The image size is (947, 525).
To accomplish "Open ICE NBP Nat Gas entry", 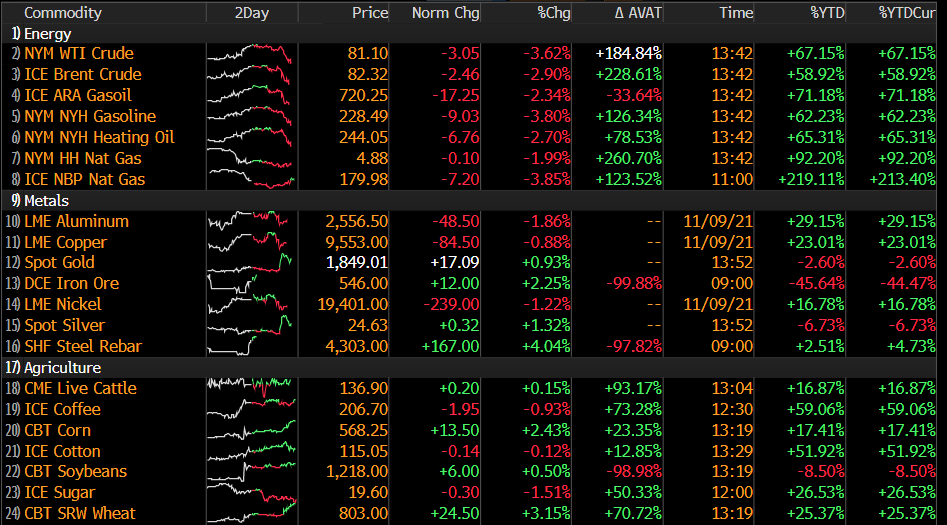I will [x=85, y=179].
